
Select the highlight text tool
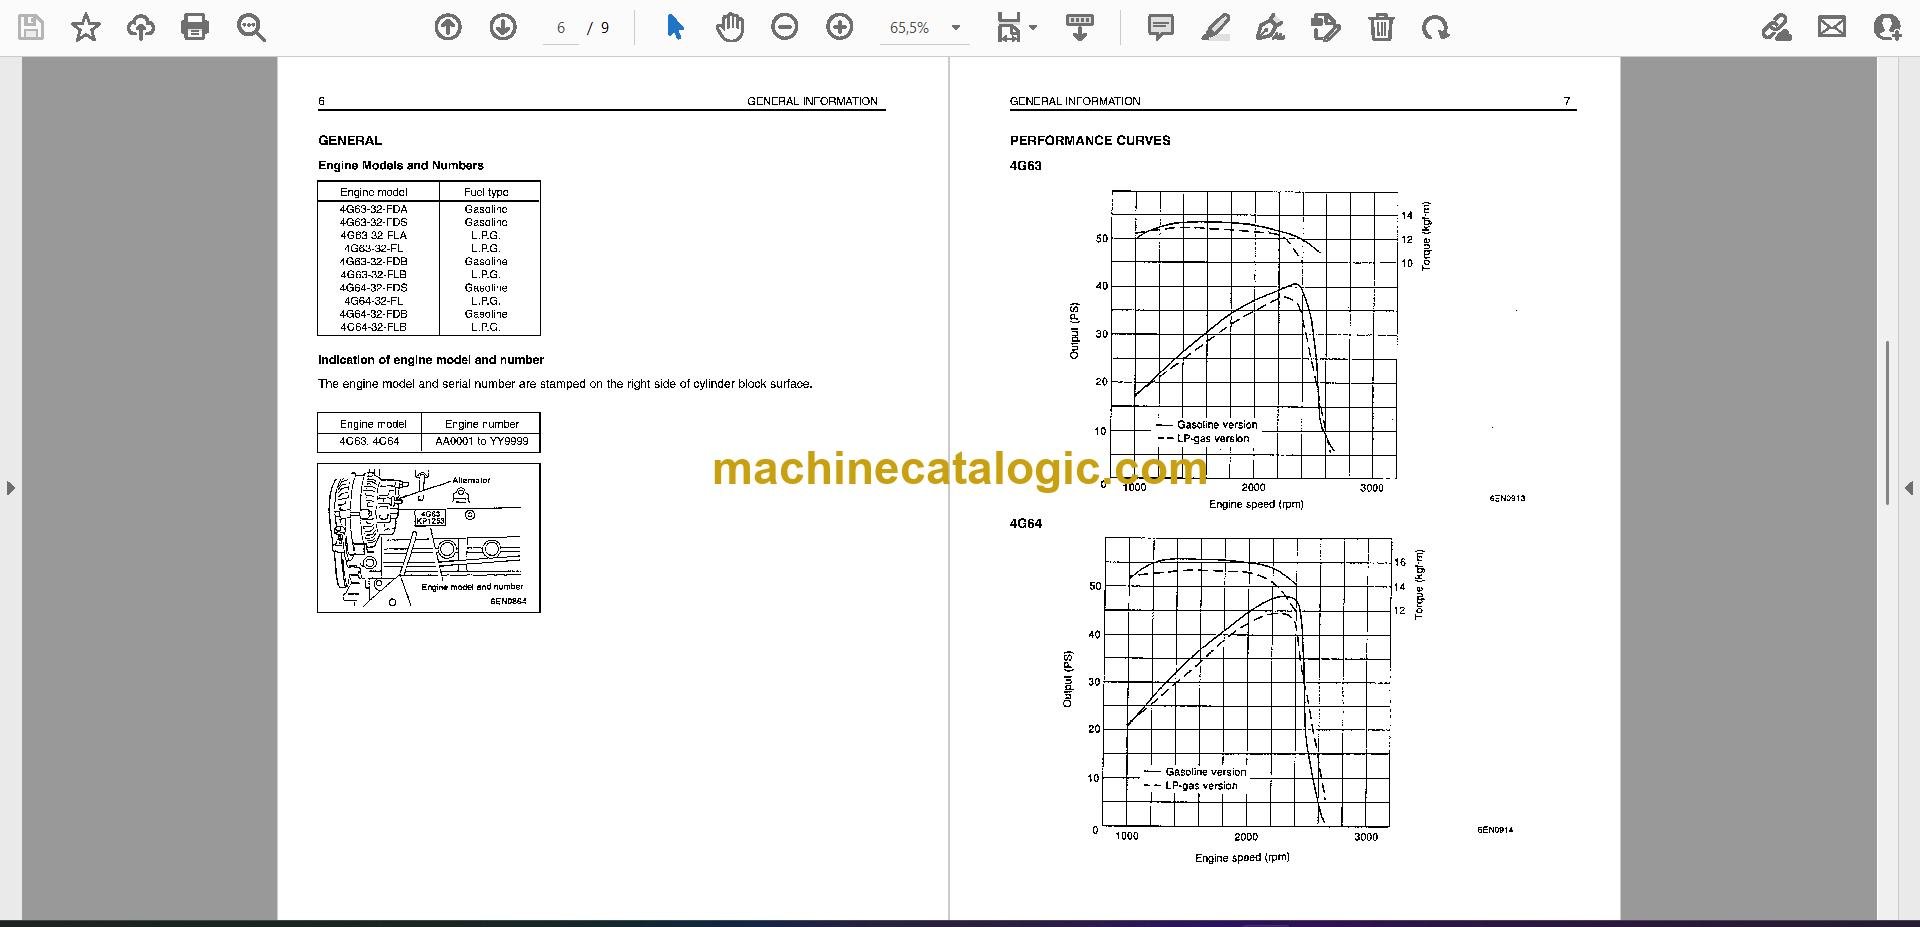coord(1215,28)
